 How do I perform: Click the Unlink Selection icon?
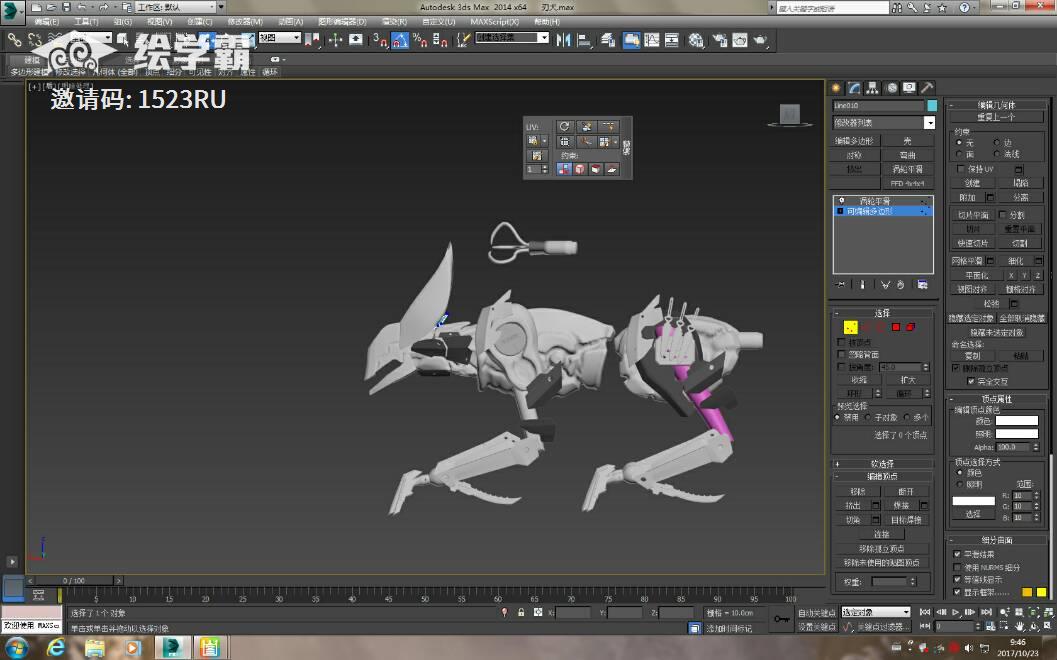pos(34,40)
